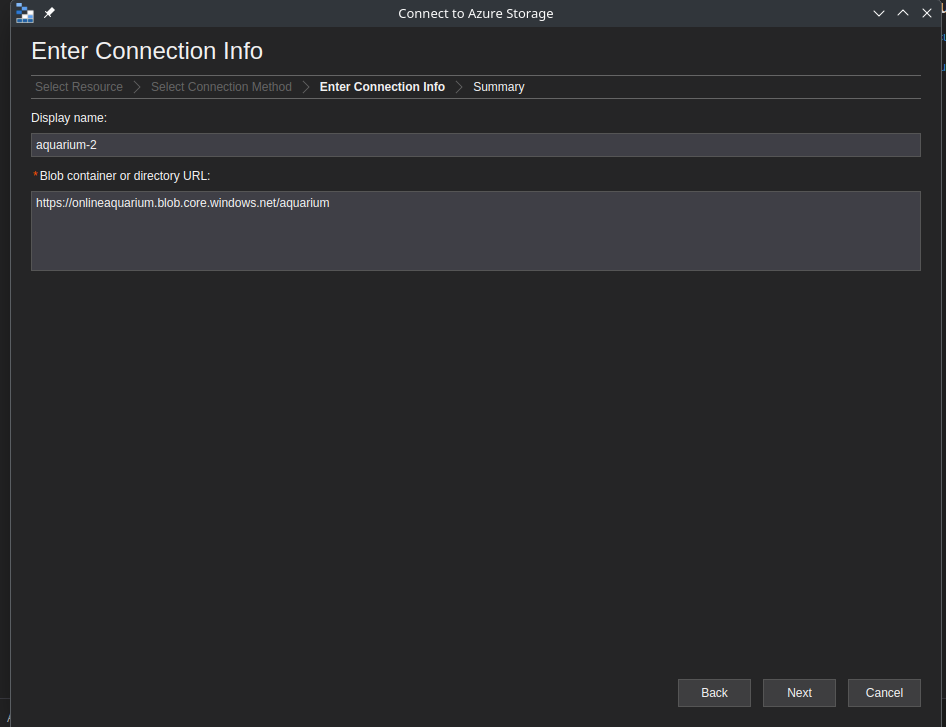Click the "Blob container or directory URL" label
Screen dimensions: 946x727
click(124, 176)
